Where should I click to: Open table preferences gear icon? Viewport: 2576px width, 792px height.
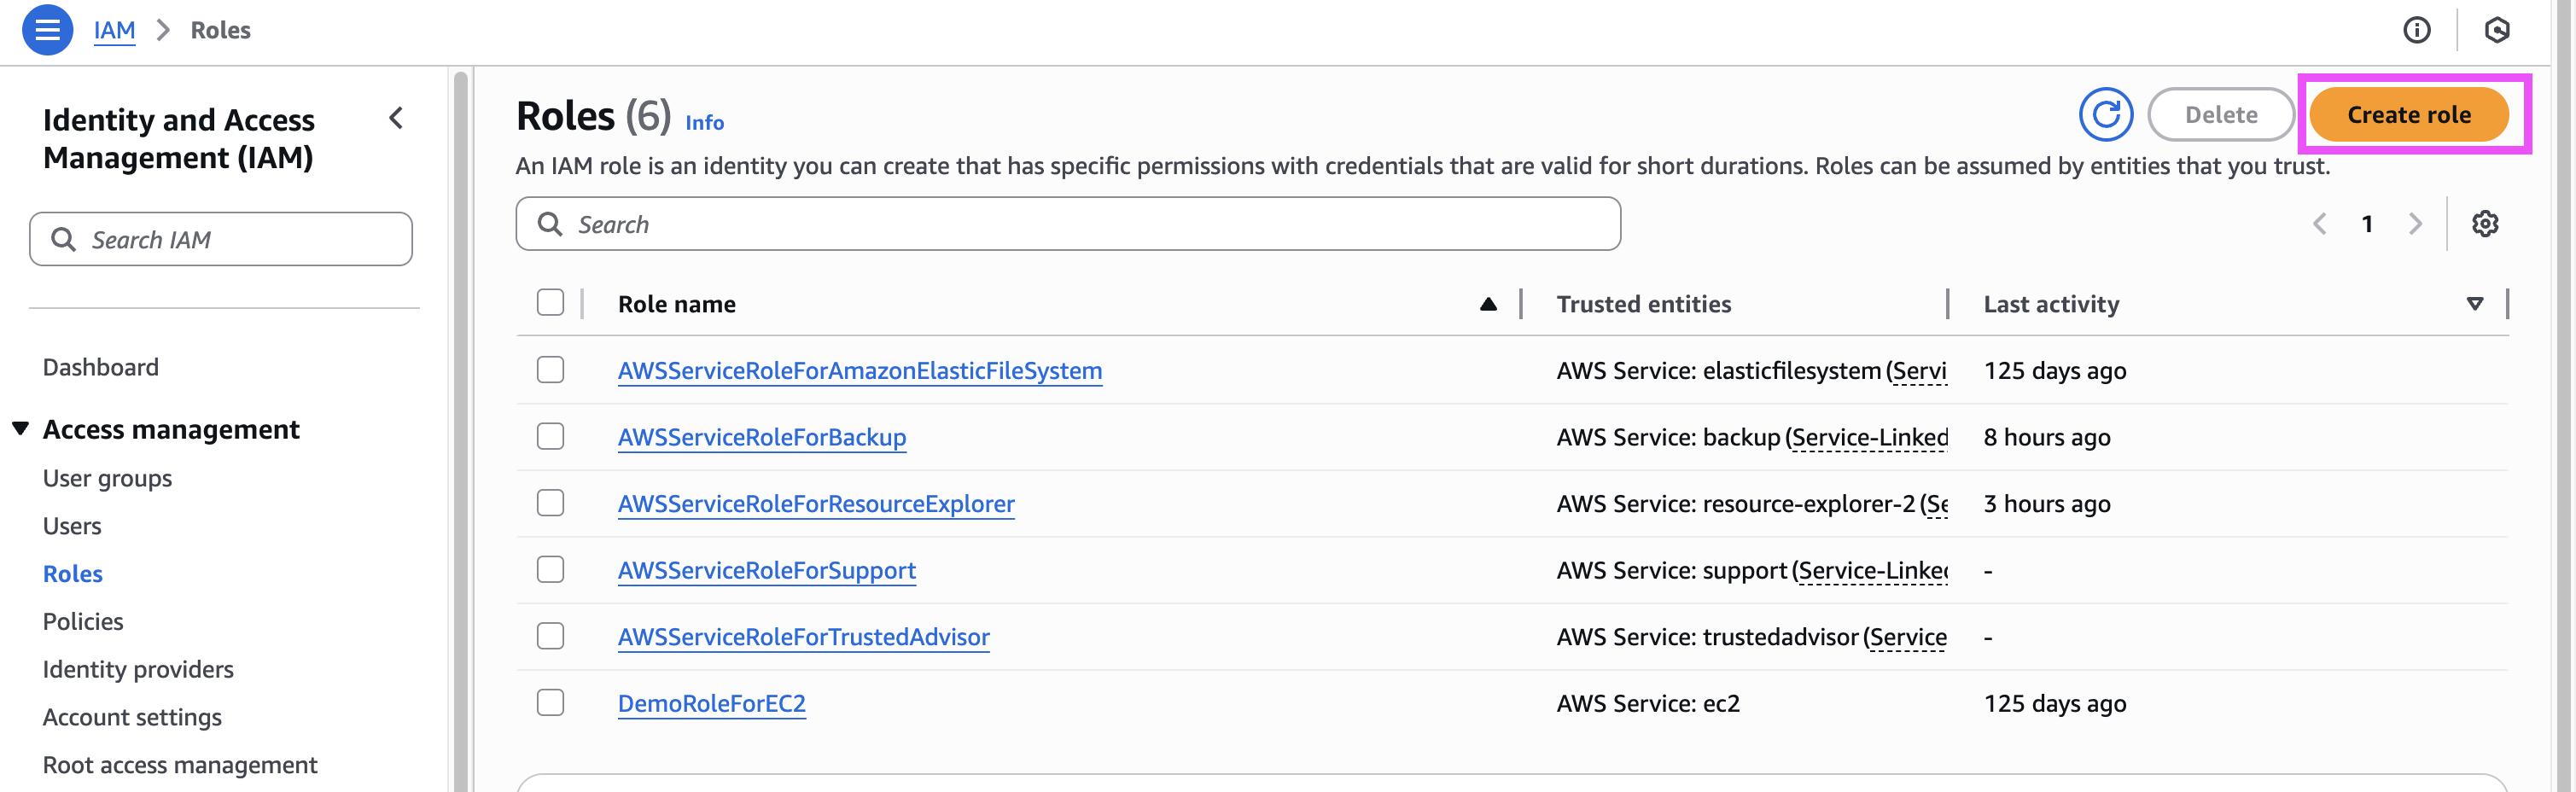(x=2485, y=224)
